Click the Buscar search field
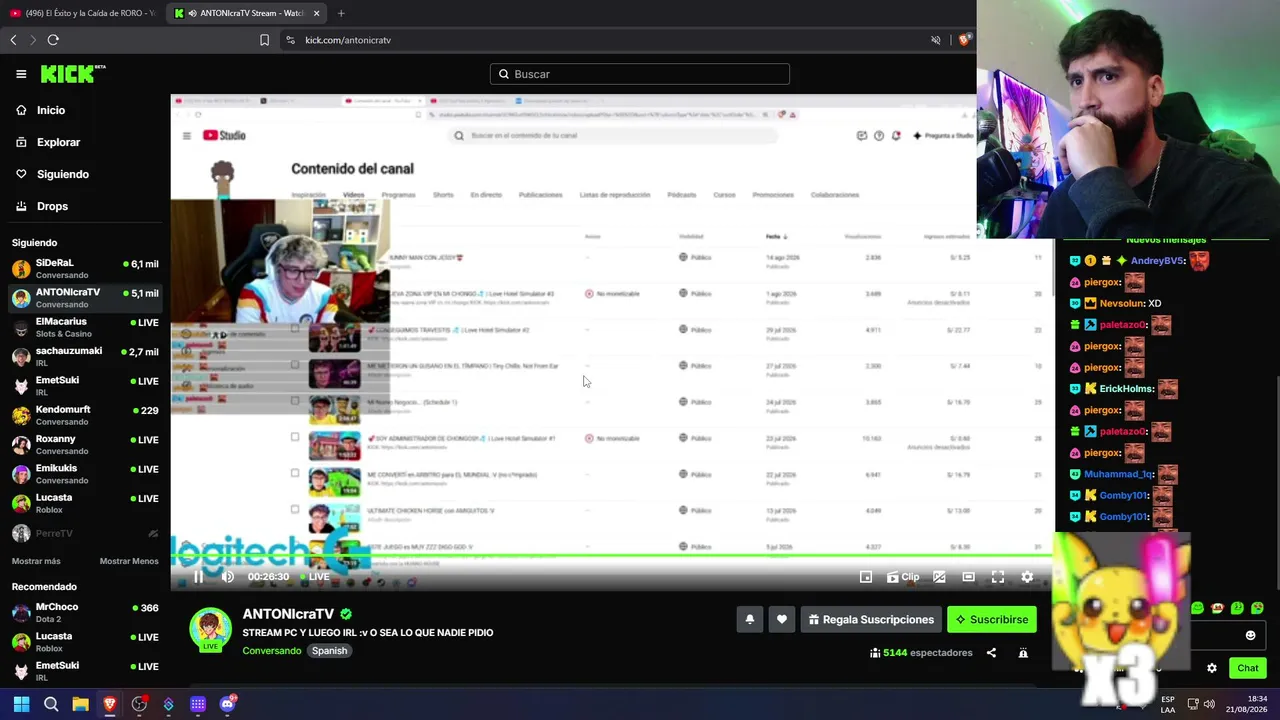The image size is (1280, 720). 640,74
